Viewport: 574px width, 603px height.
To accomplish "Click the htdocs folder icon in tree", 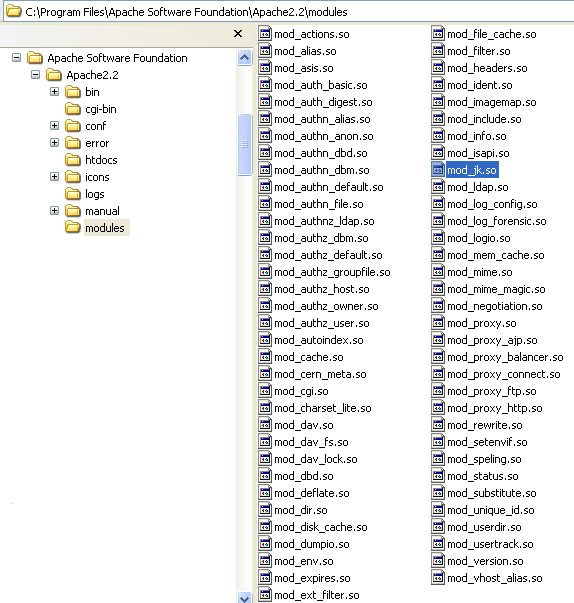I will [73, 160].
